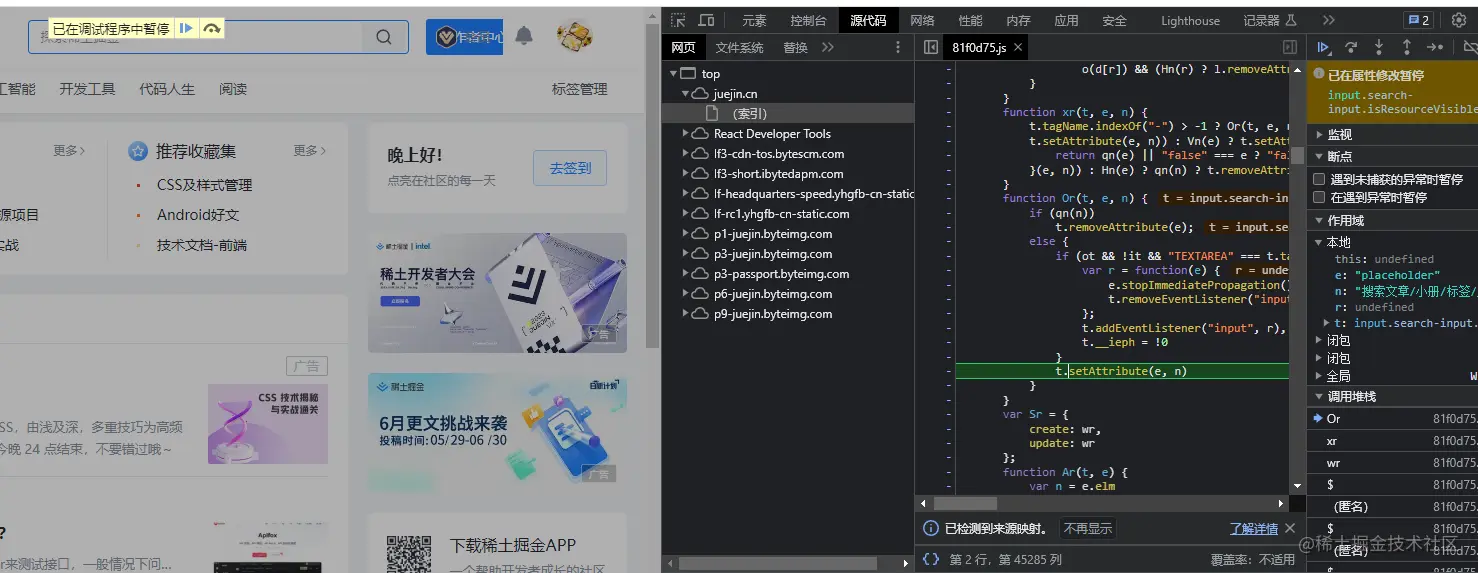Collapse the top frame tree node
Screen dimensions: 1478x573
(673, 74)
